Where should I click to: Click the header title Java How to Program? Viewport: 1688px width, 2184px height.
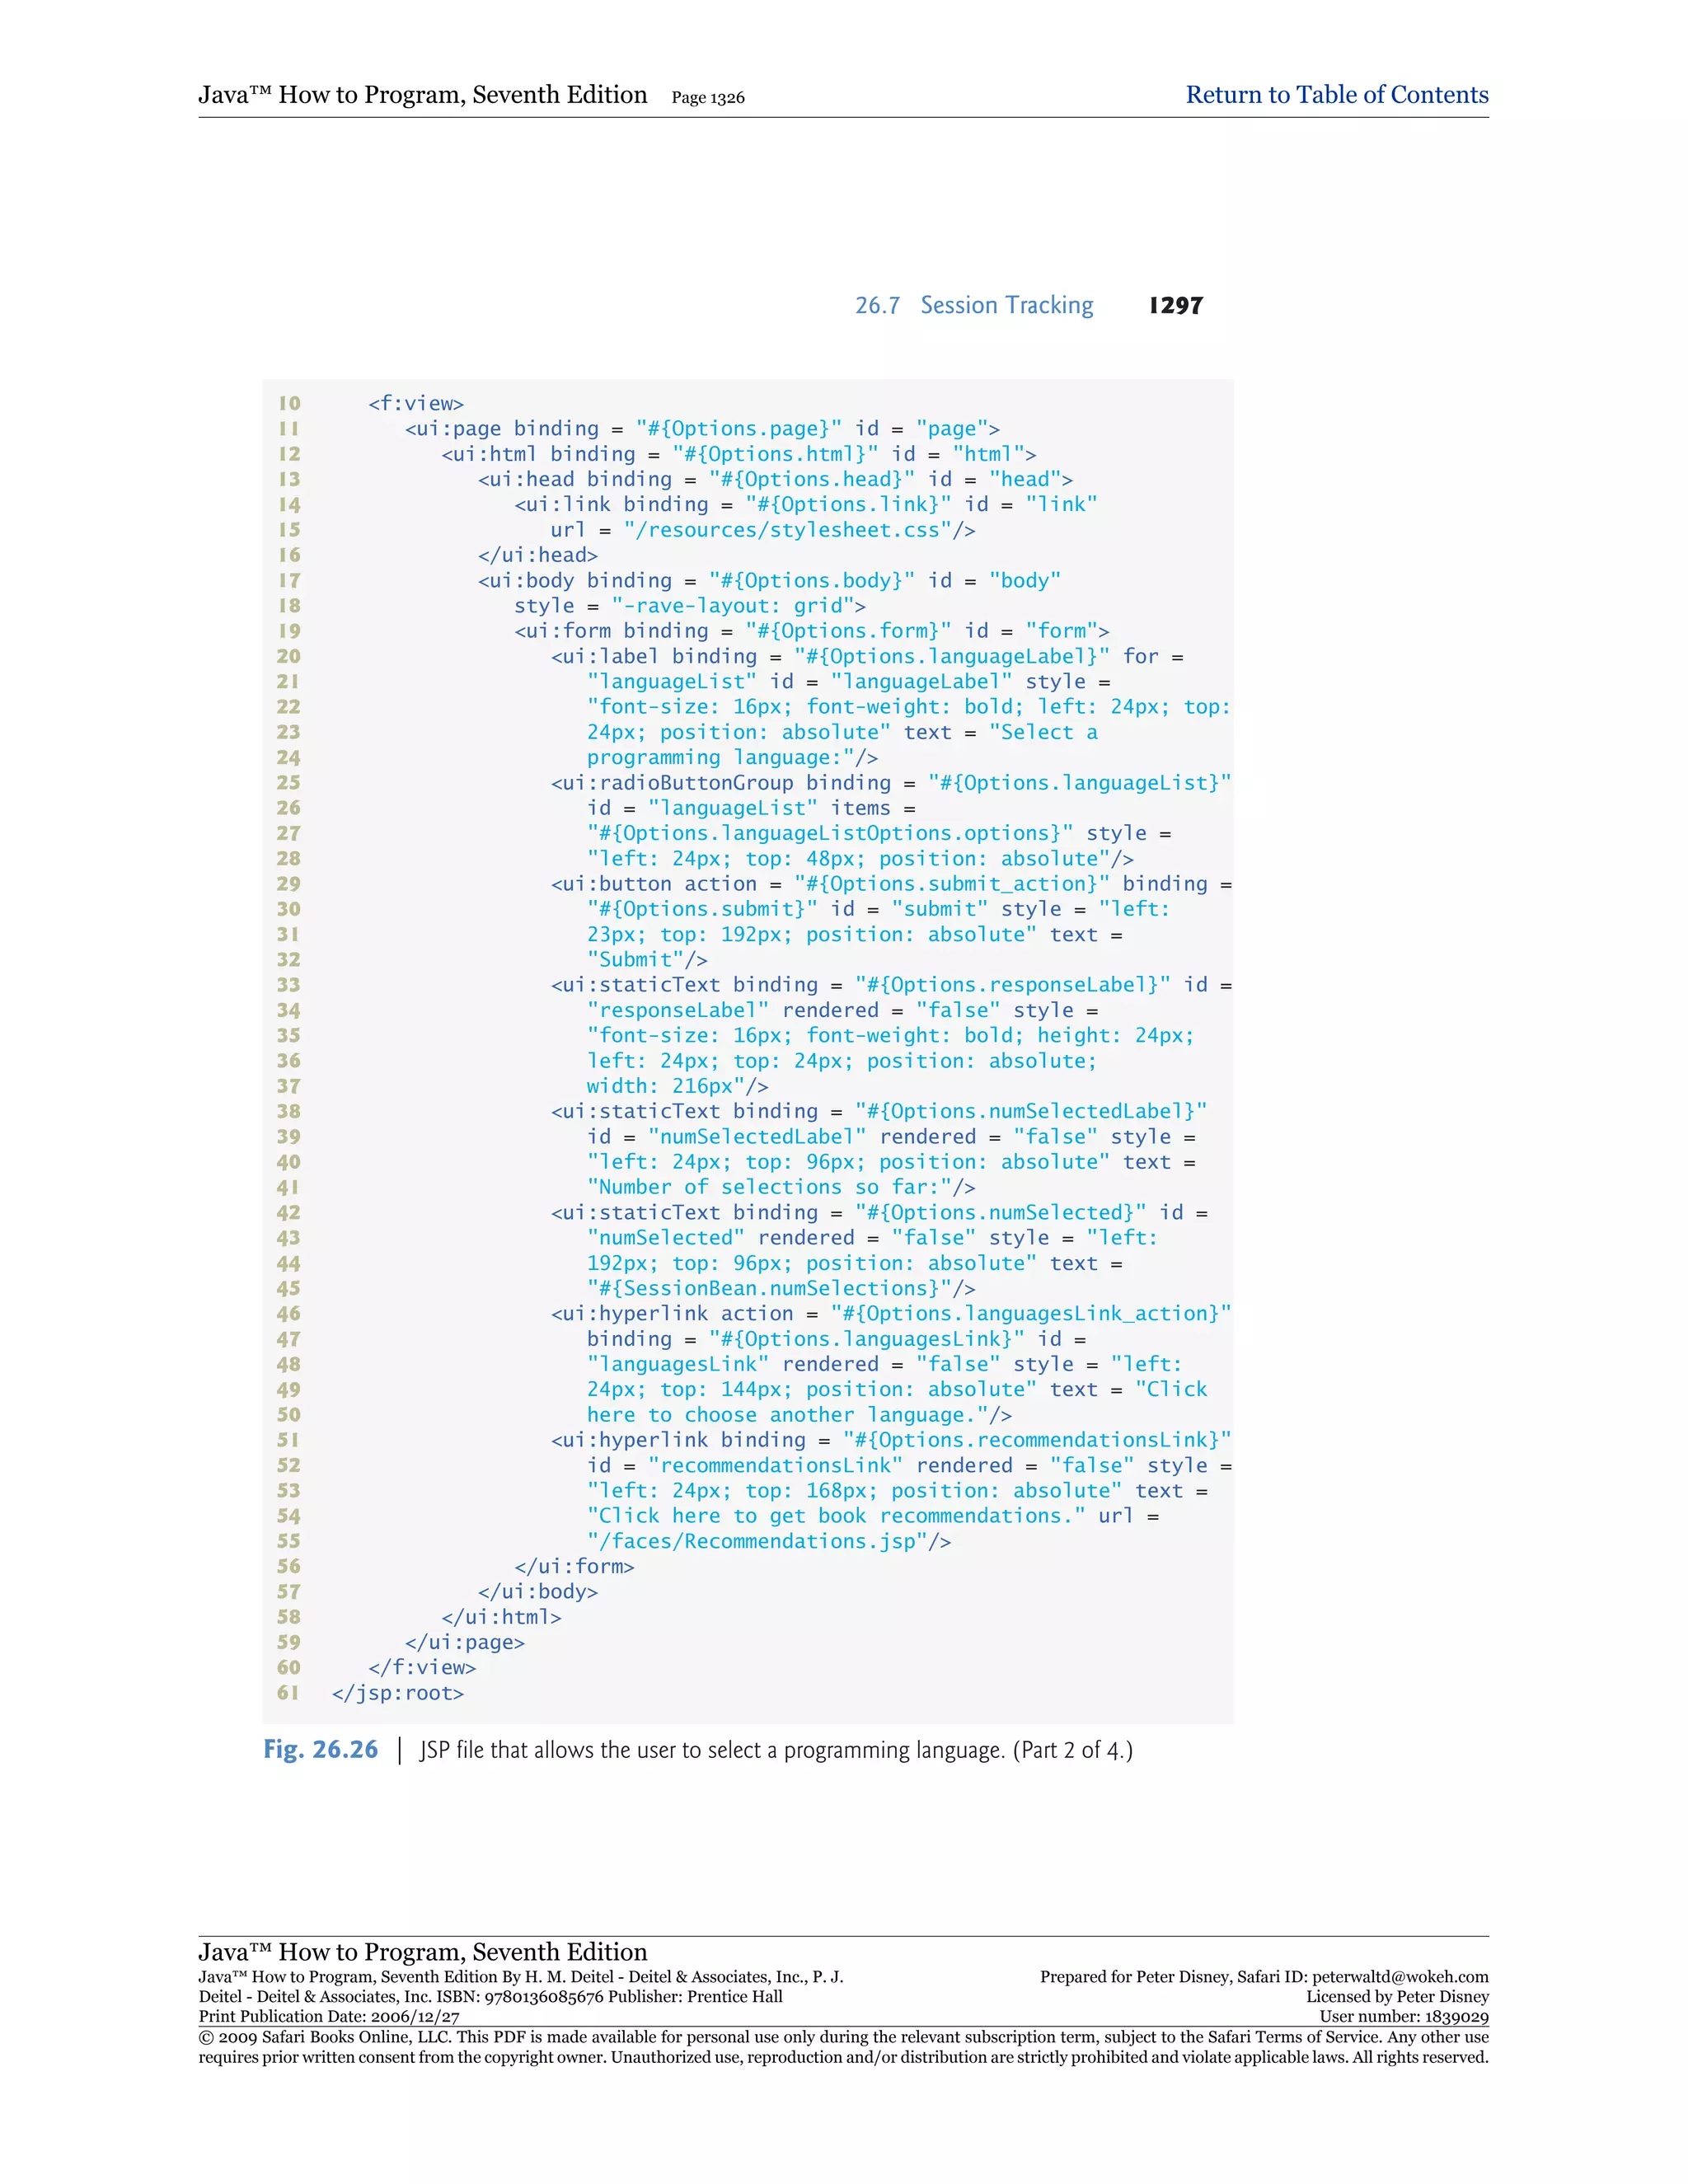click(x=422, y=95)
